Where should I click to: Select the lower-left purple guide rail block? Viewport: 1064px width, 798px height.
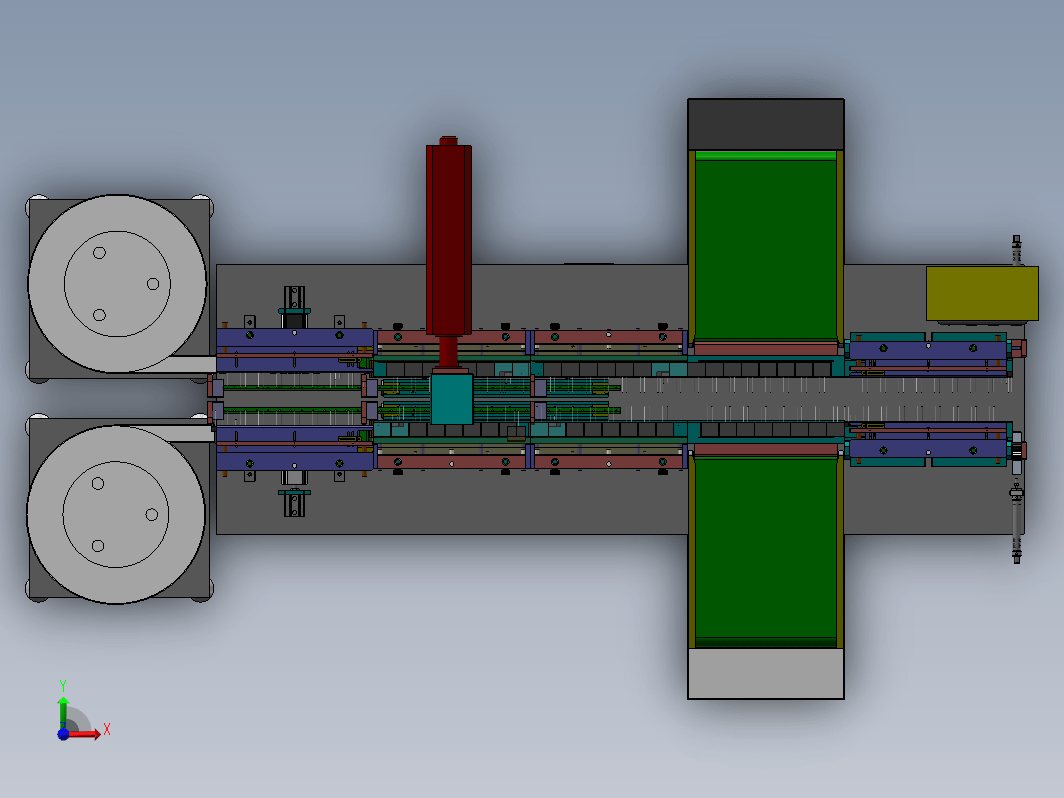click(294, 449)
